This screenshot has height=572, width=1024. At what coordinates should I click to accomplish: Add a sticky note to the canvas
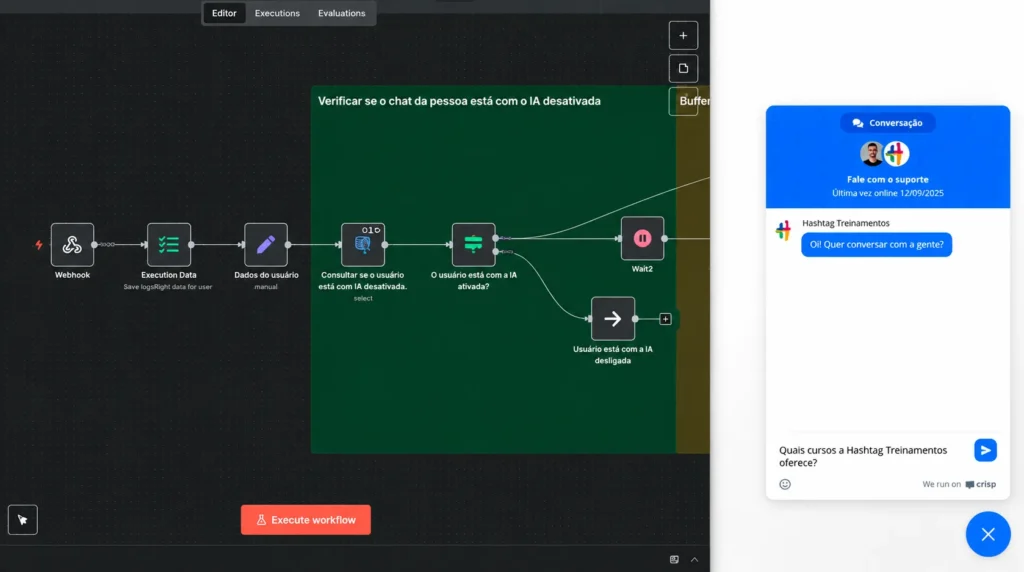point(683,68)
